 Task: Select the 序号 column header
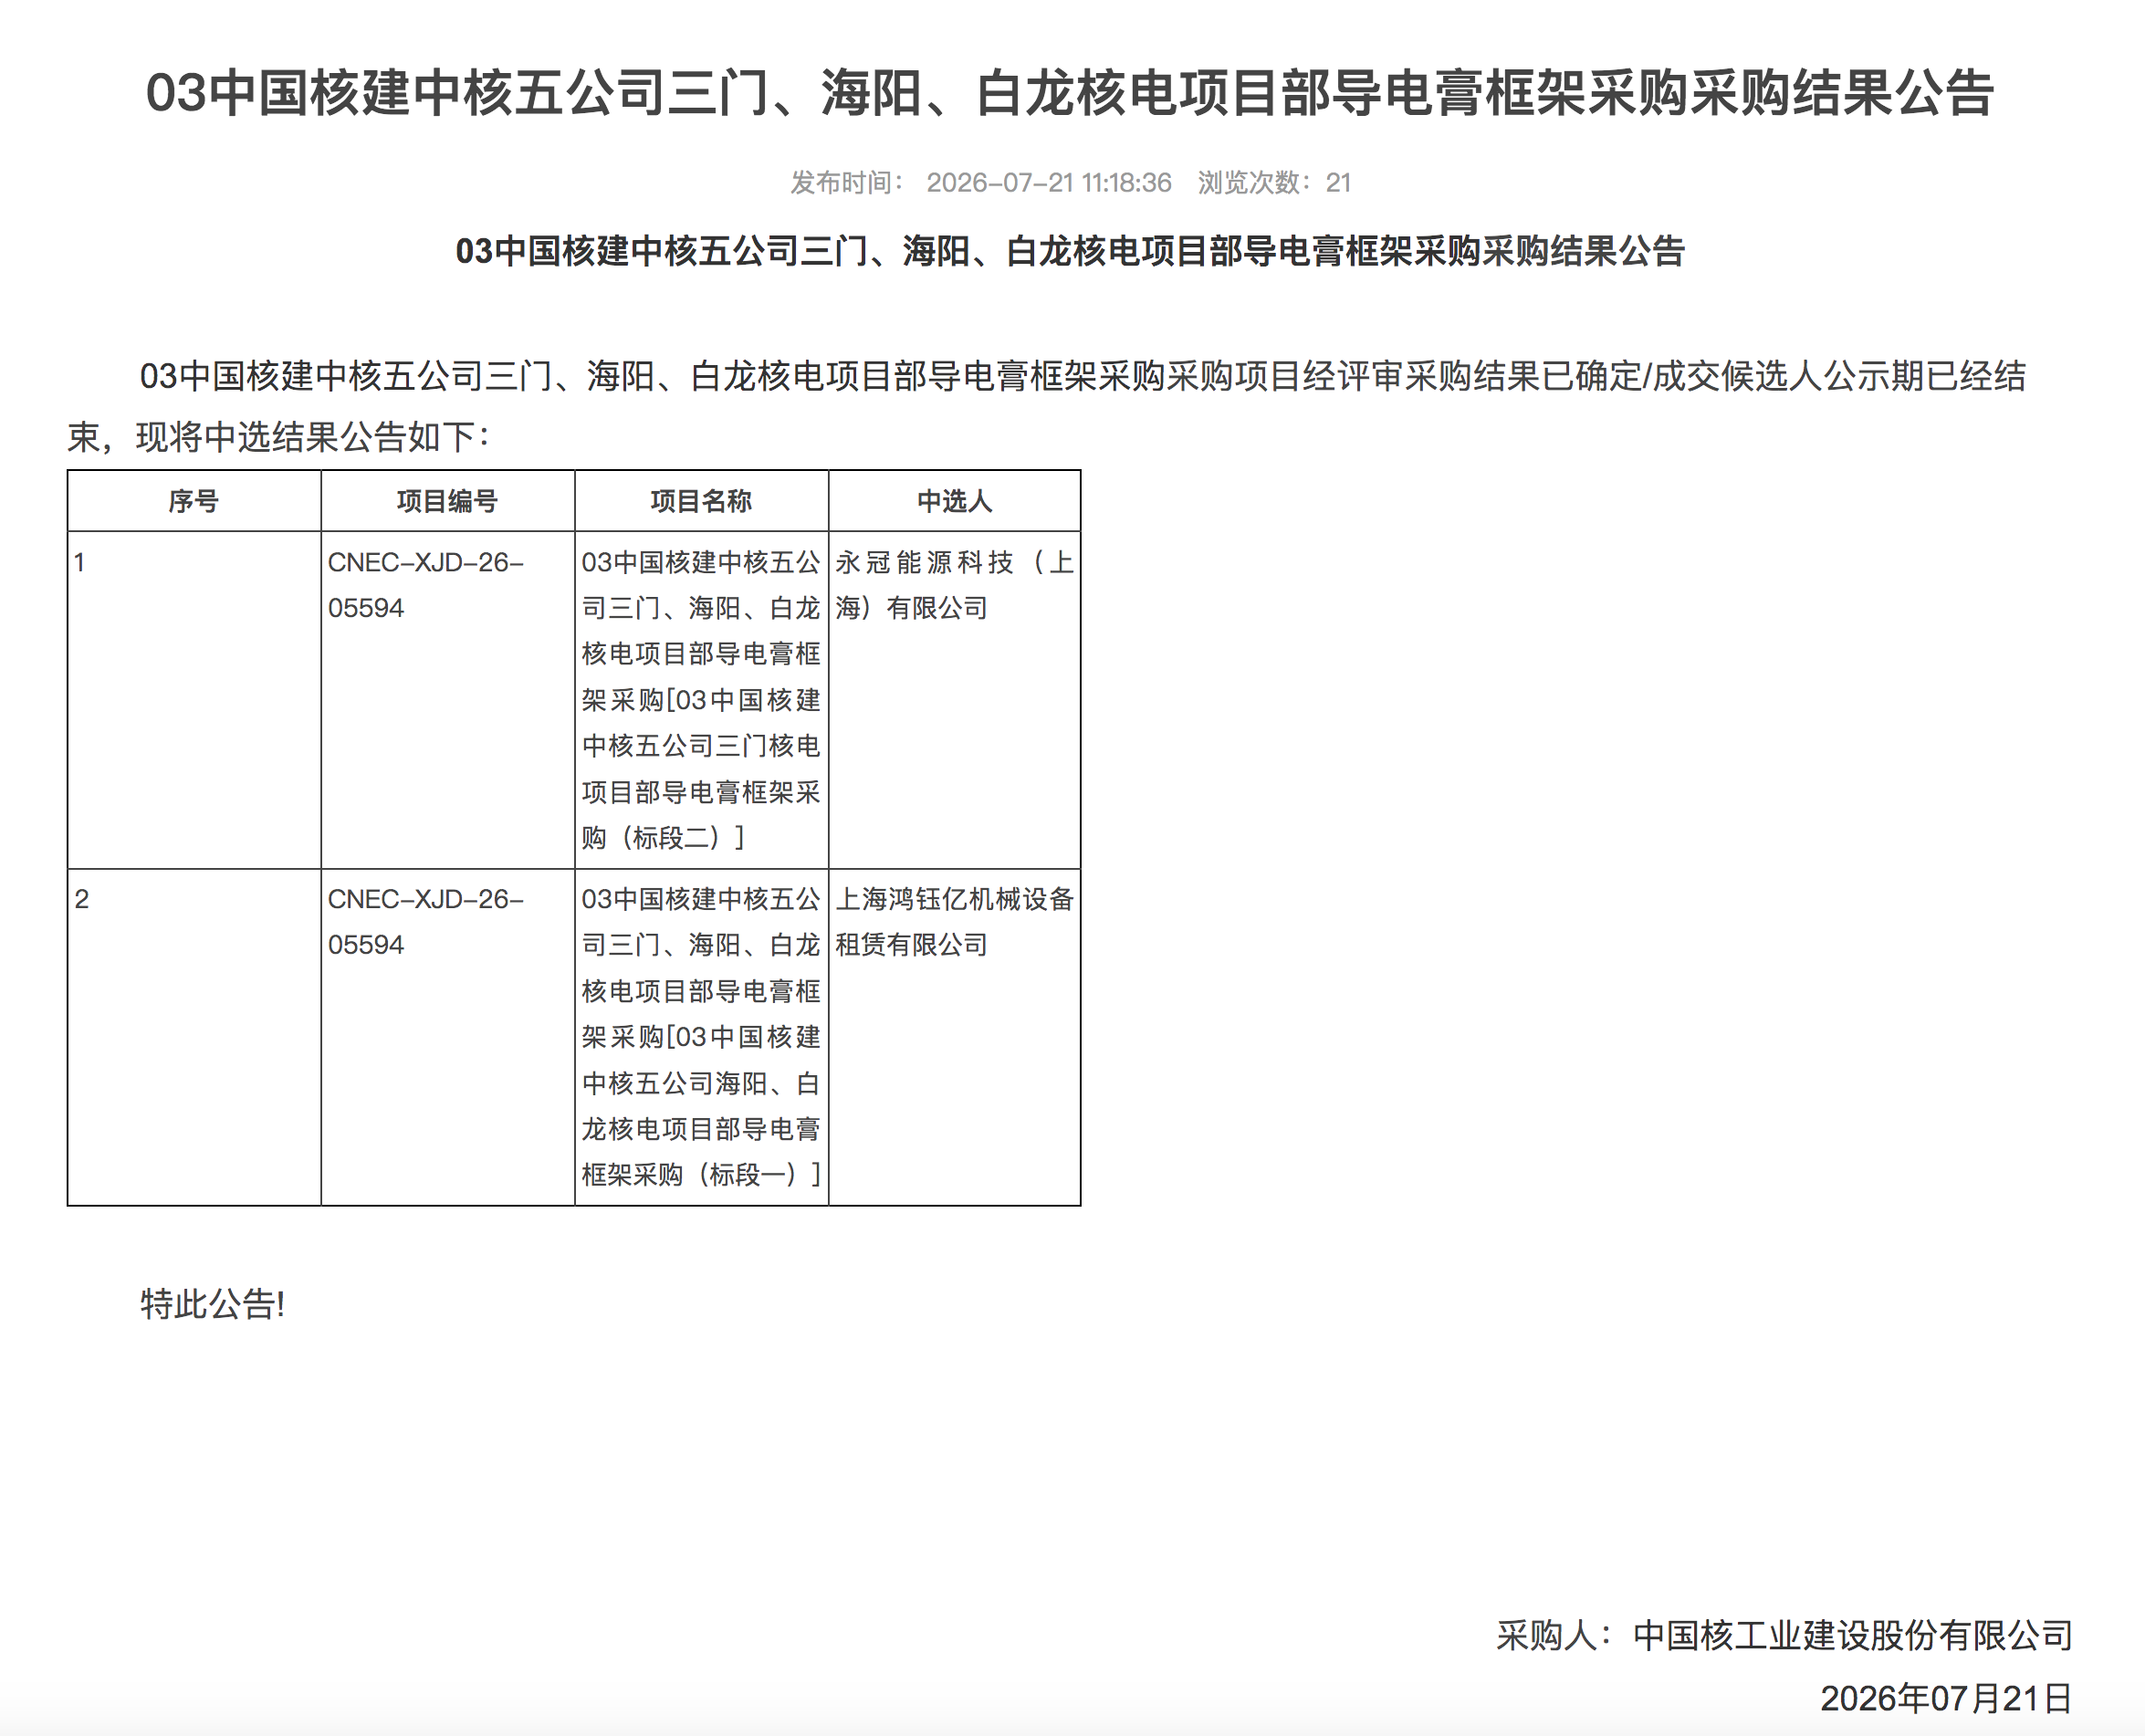[193, 501]
